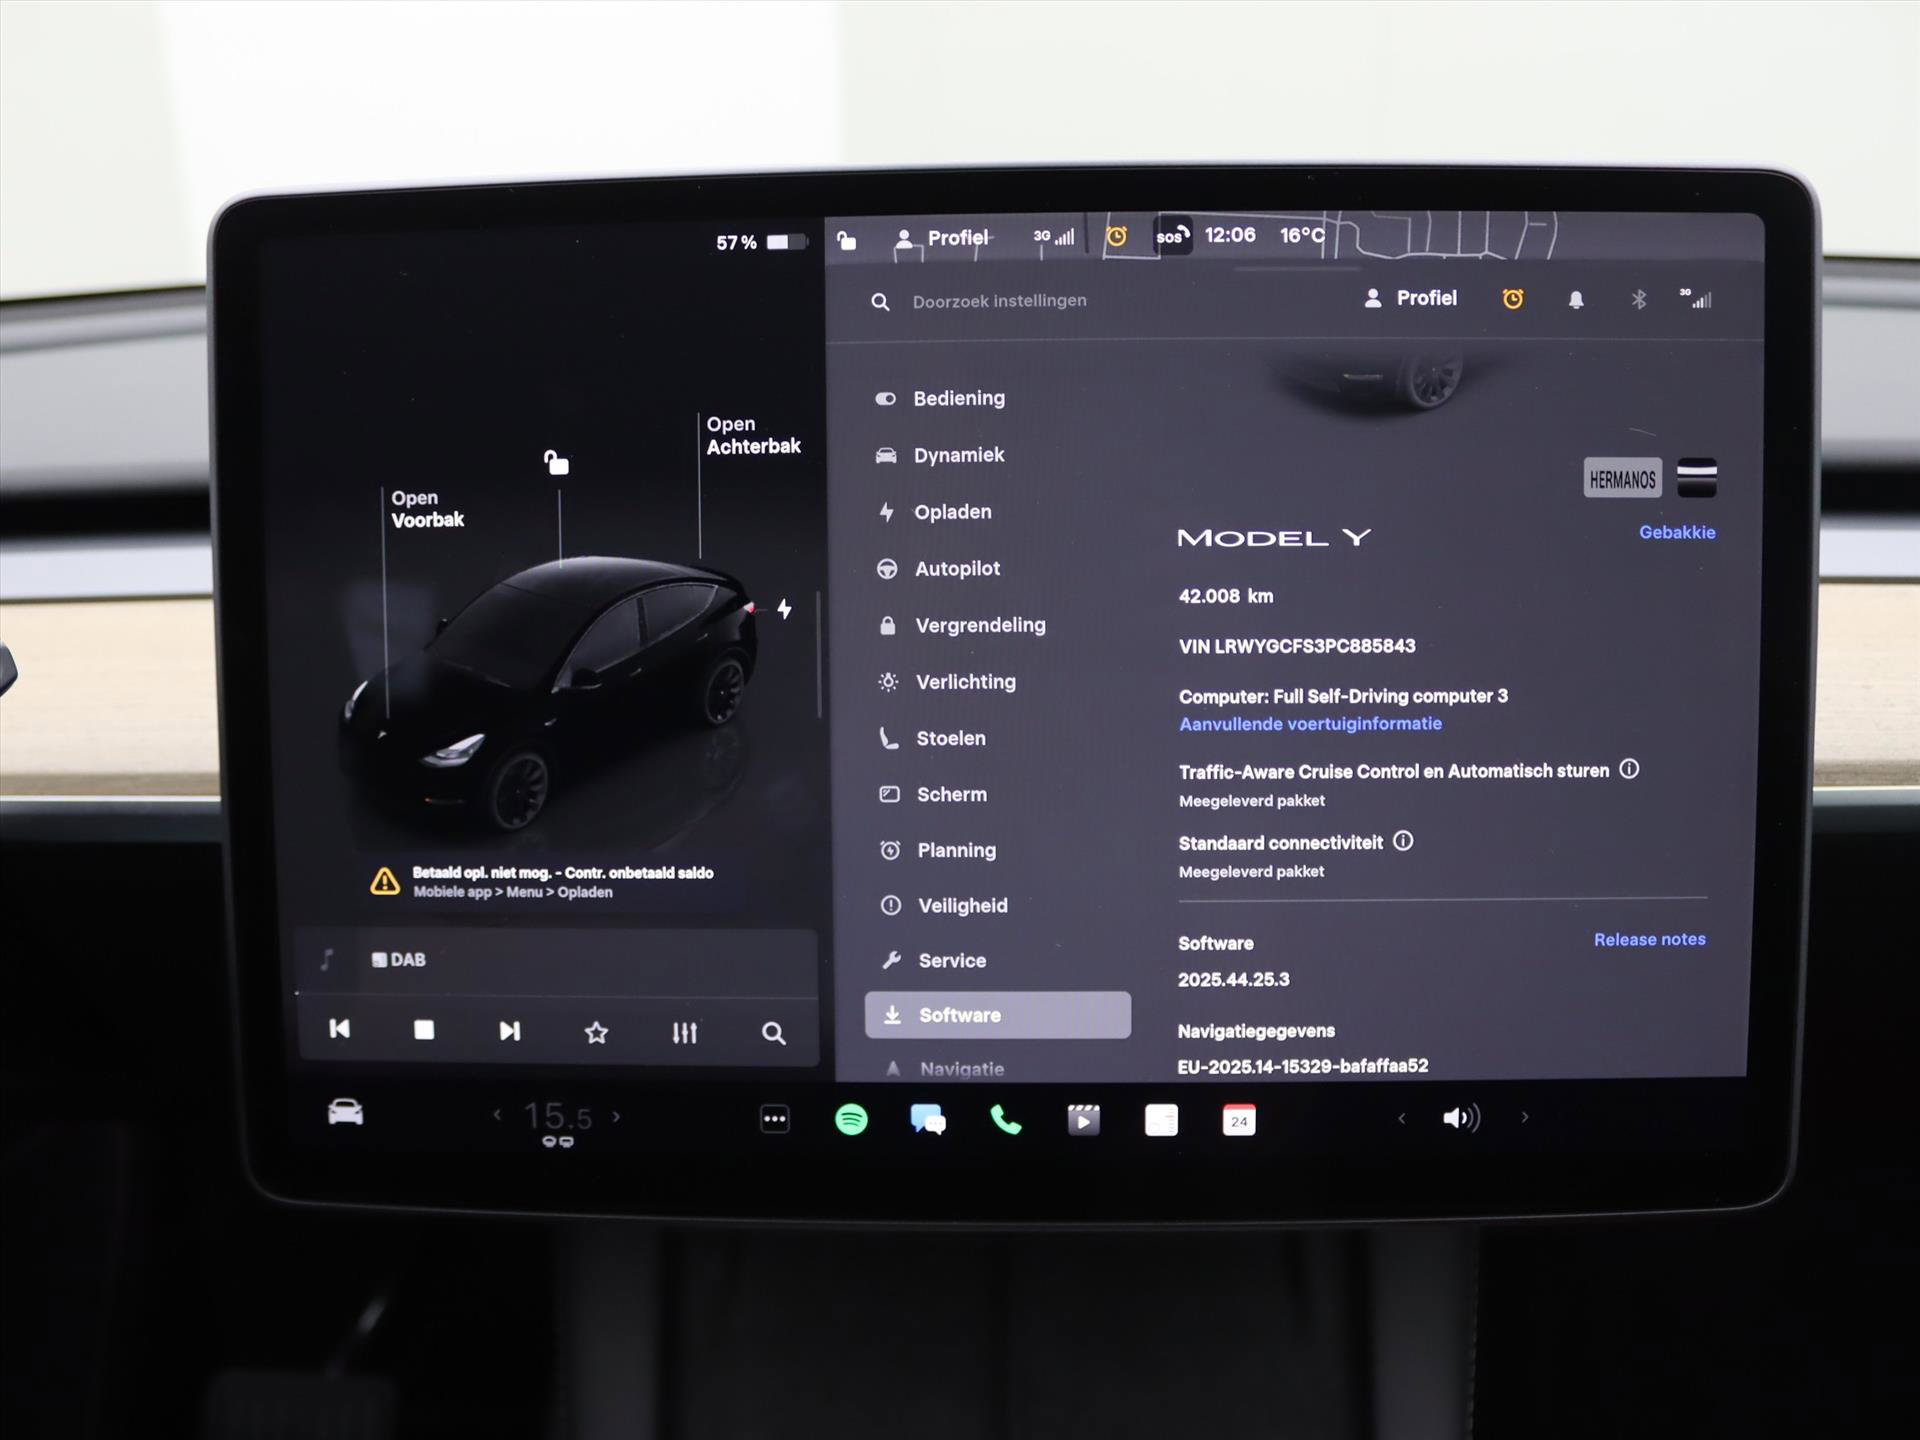Open the Messages chat app
This screenshot has height=1440, width=1920.
tap(928, 1119)
